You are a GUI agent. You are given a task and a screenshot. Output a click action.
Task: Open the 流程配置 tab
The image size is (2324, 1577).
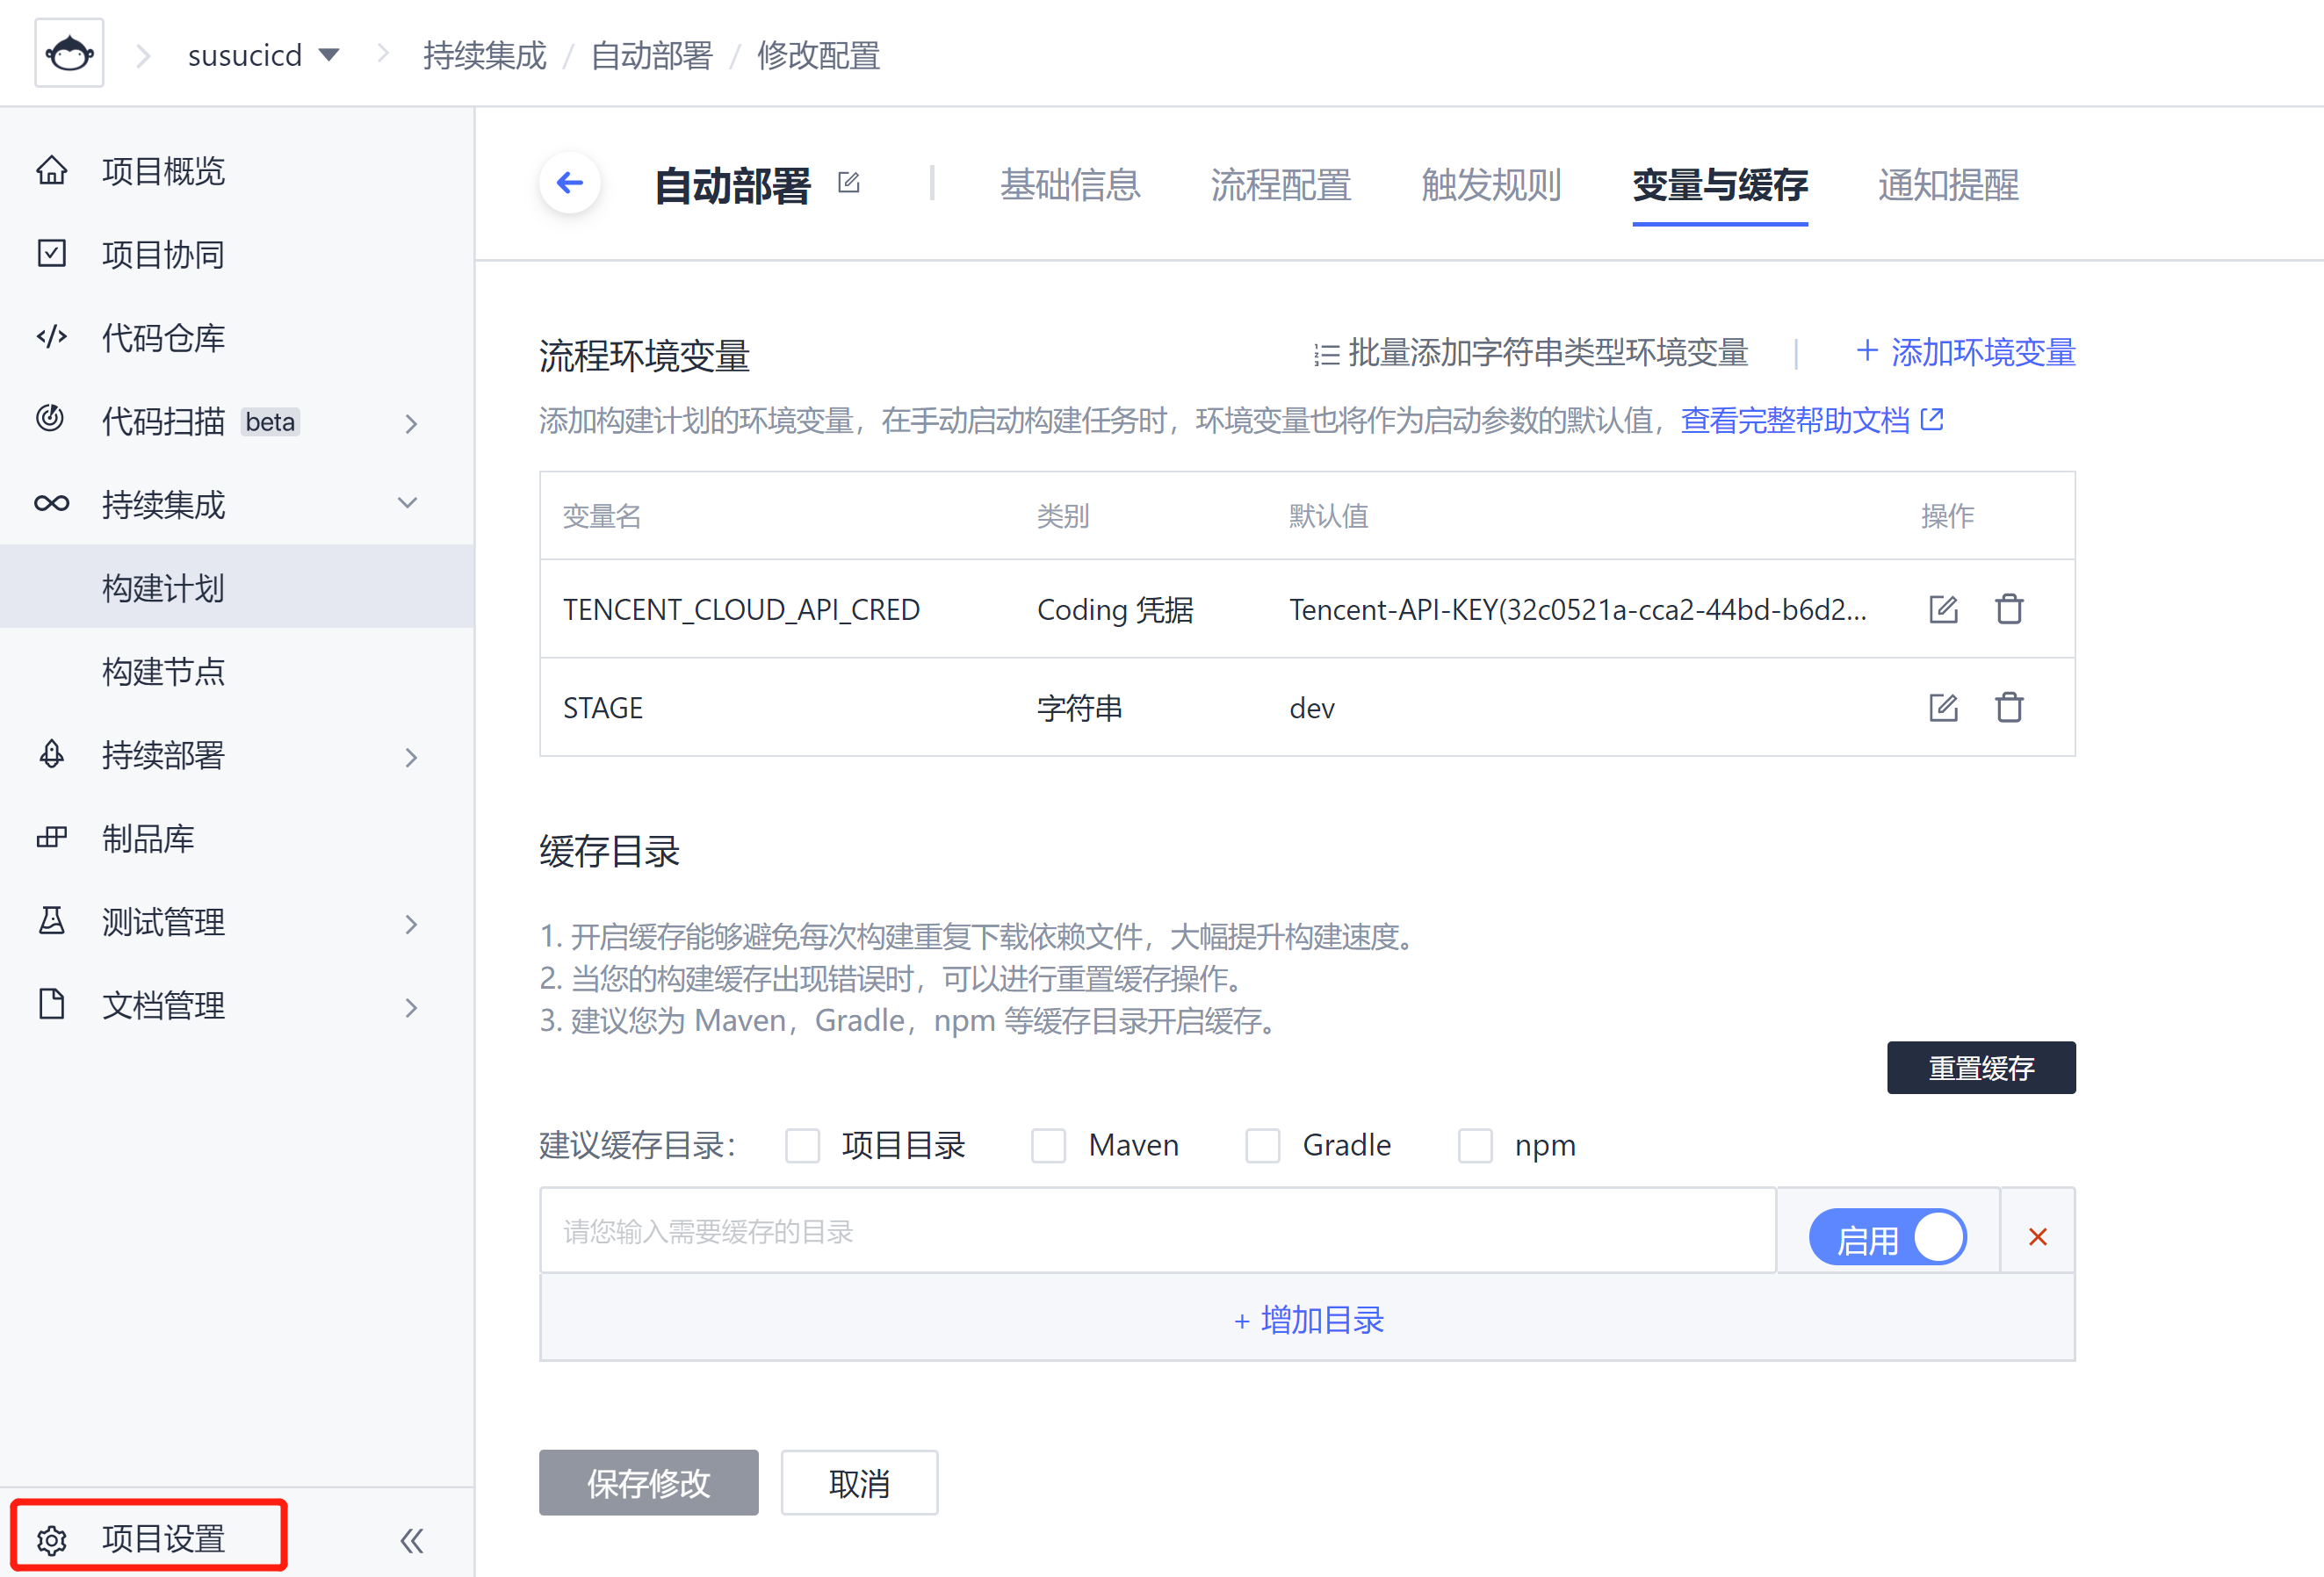coord(1280,185)
